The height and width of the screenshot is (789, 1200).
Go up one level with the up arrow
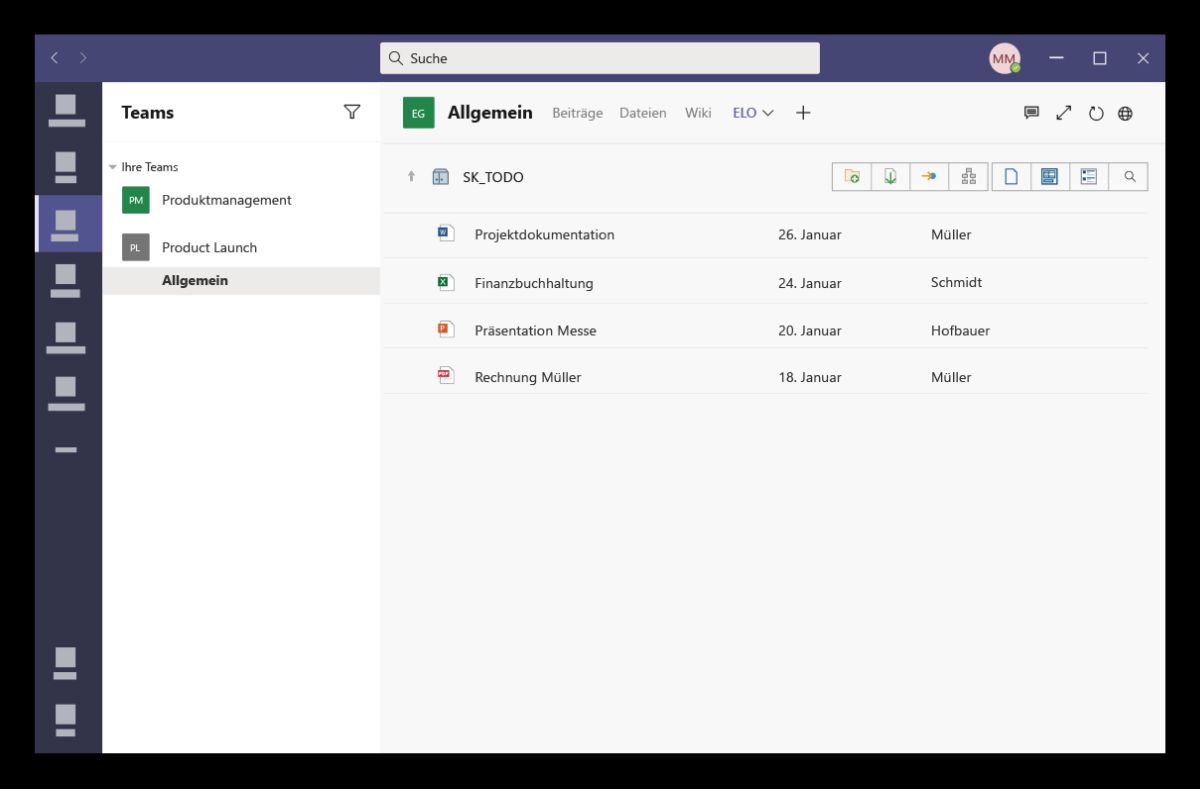pyautogui.click(x=411, y=177)
